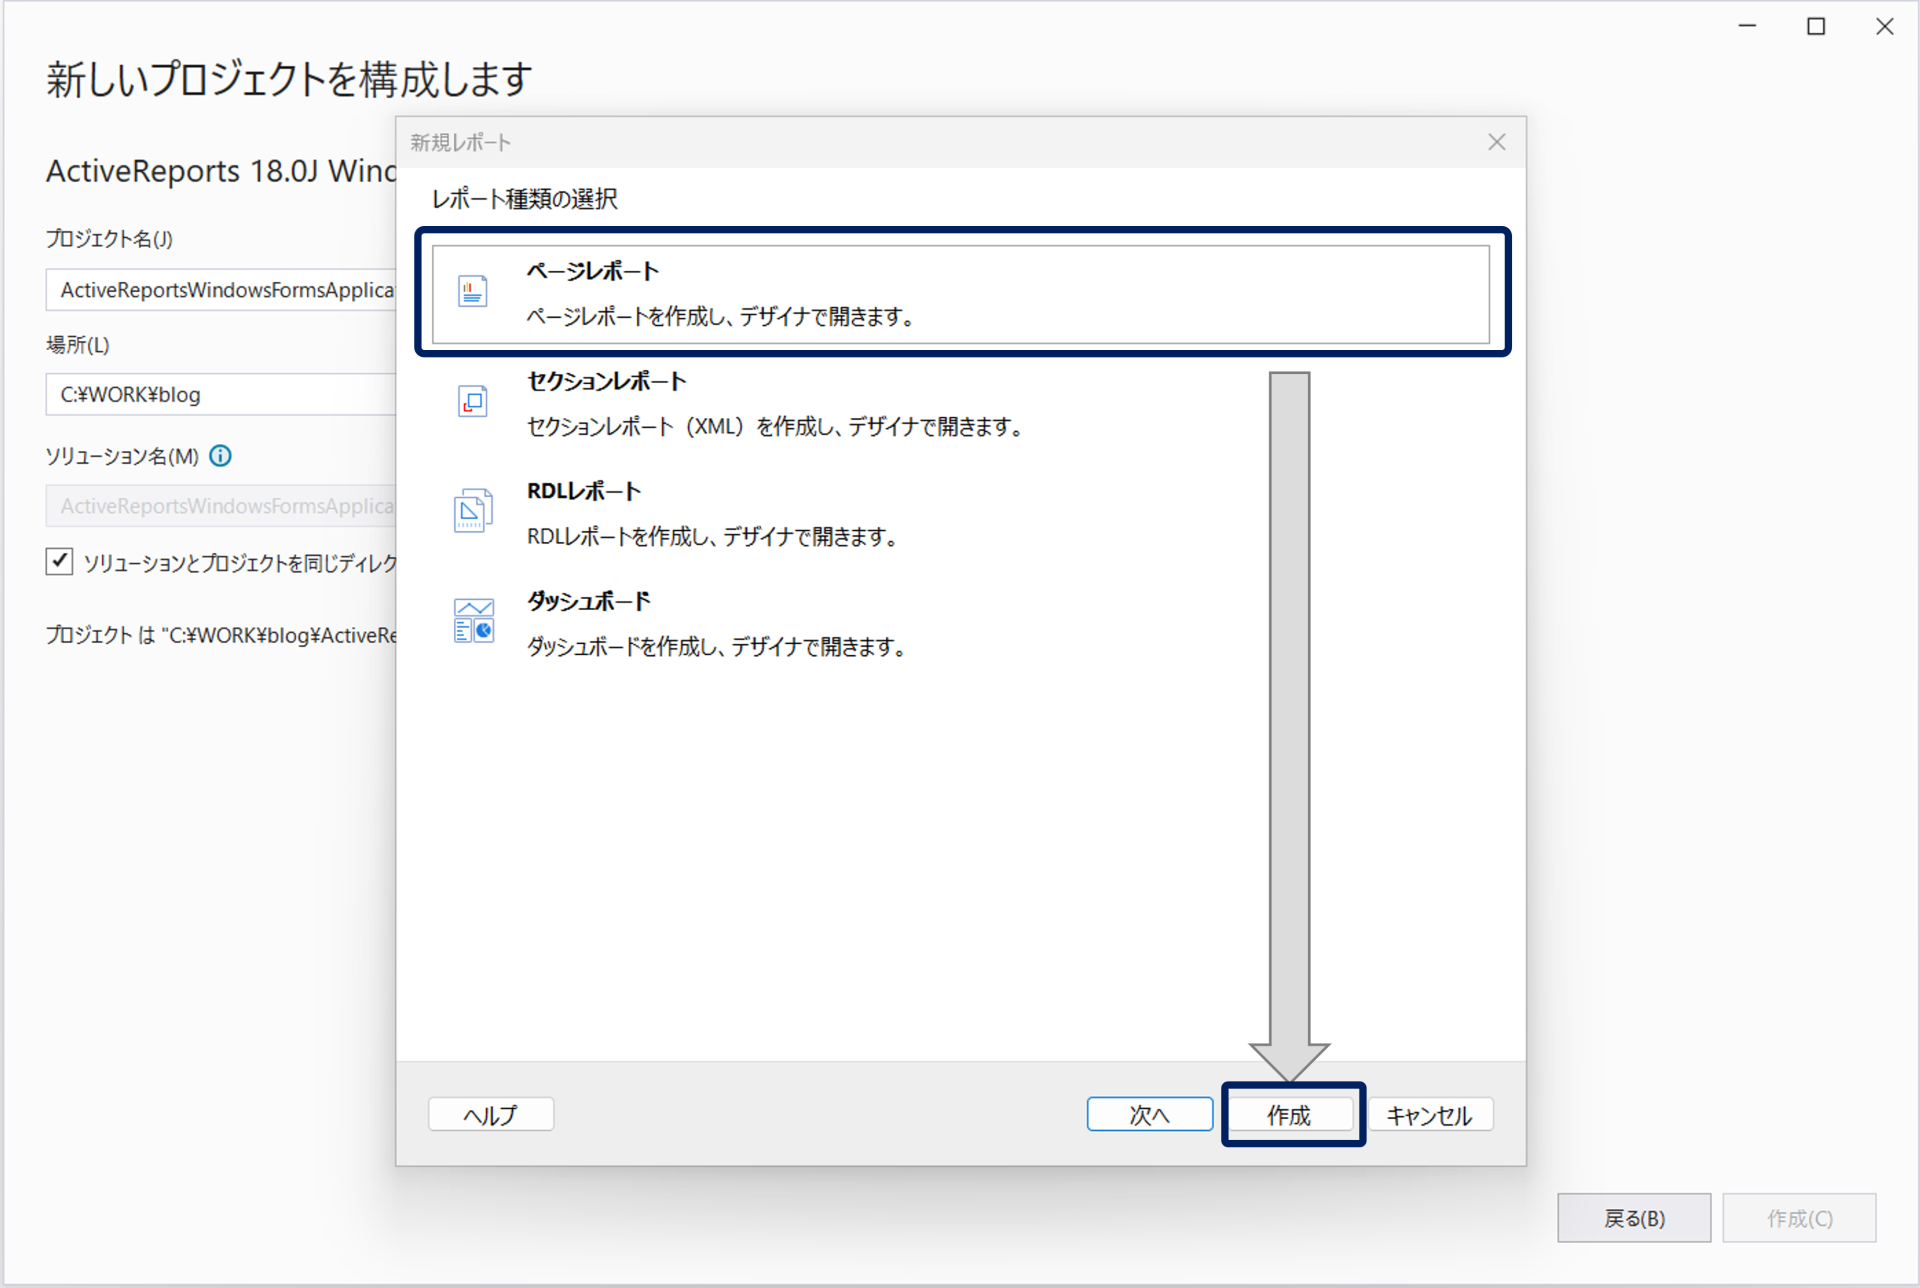The width and height of the screenshot is (1920, 1288).
Task: Focus the プロジェクト名 input field
Action: pyautogui.click(x=221, y=290)
